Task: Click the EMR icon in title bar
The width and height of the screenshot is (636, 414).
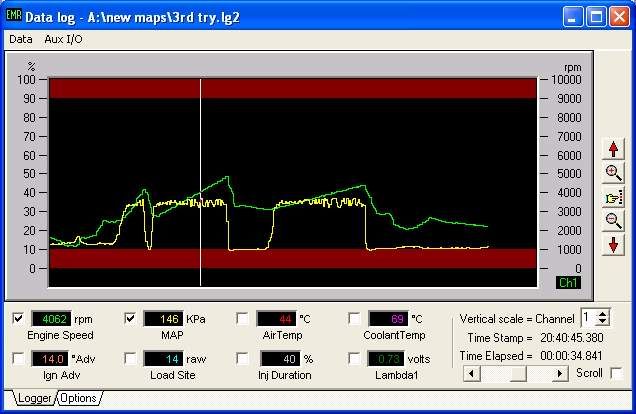Action: [x=13, y=17]
